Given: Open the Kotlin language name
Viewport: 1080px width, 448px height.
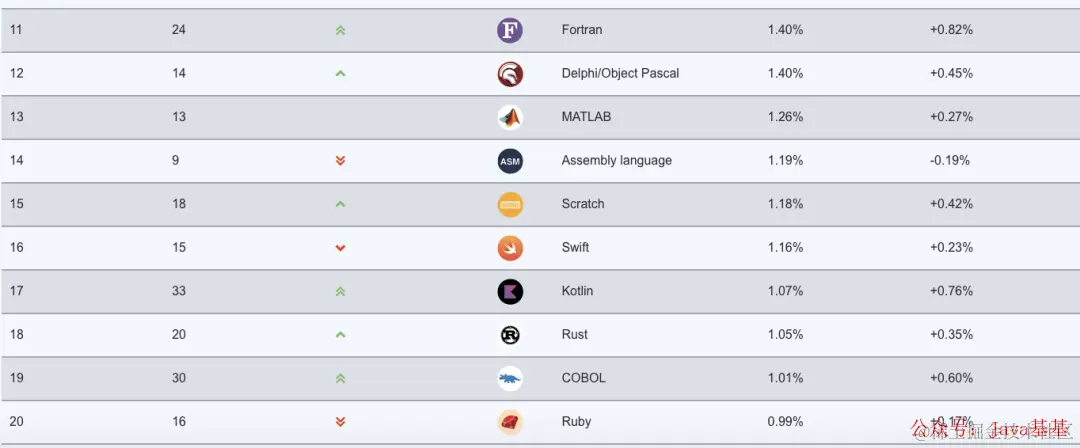Looking at the screenshot, I should pos(577,291).
